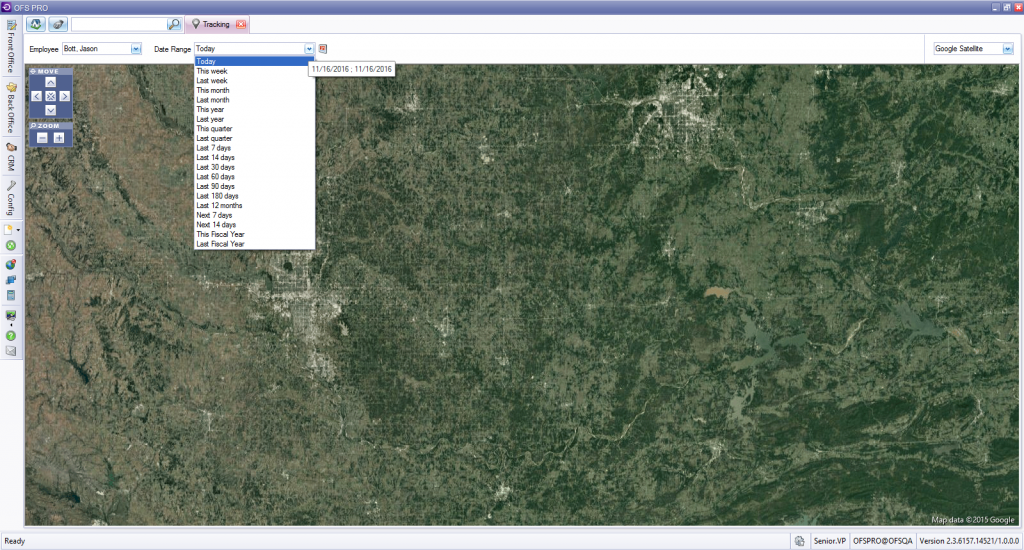Recenter map using the center move button
This screenshot has height=550, width=1024.
point(50,96)
